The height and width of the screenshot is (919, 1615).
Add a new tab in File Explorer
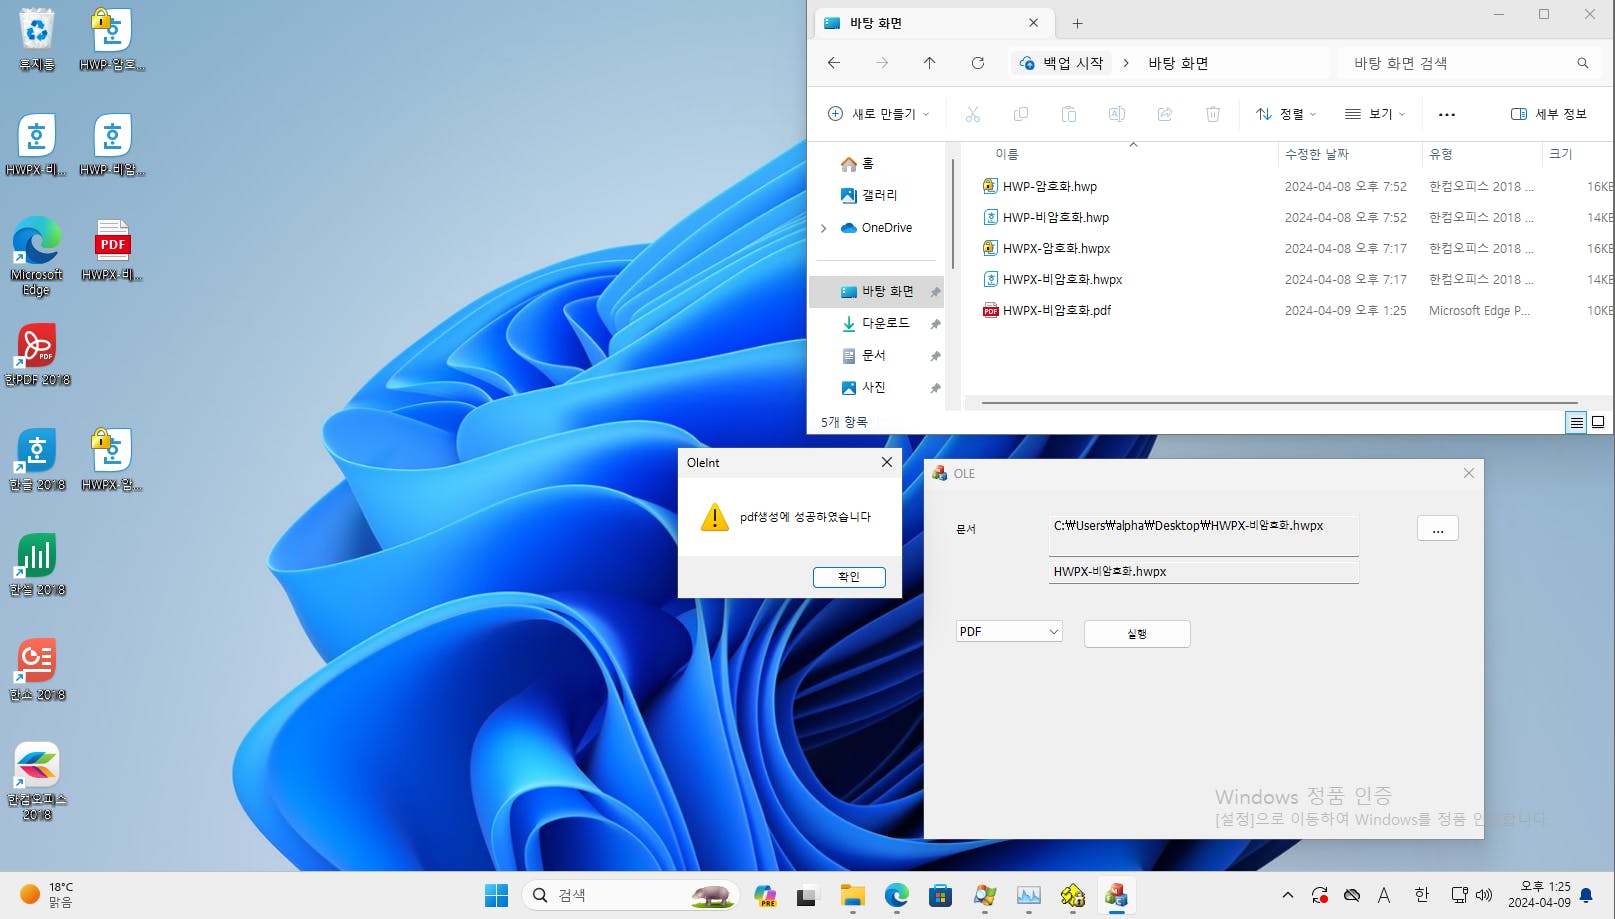pos(1077,23)
